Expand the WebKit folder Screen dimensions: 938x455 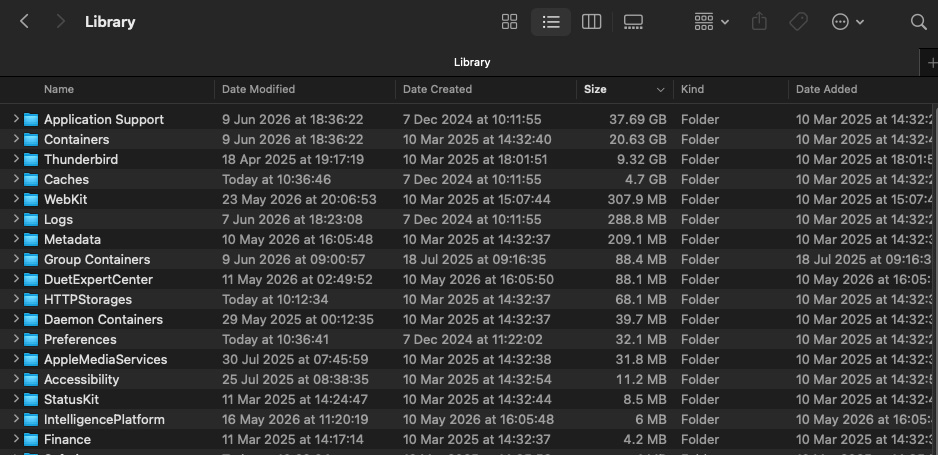(16, 200)
